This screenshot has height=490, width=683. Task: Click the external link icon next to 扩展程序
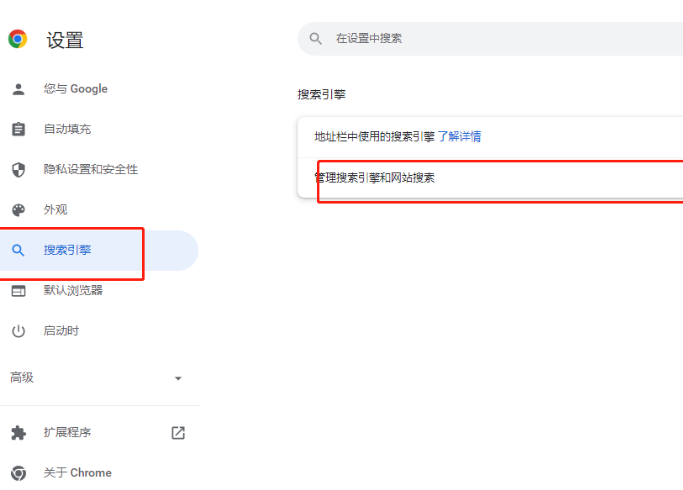pyautogui.click(x=178, y=433)
